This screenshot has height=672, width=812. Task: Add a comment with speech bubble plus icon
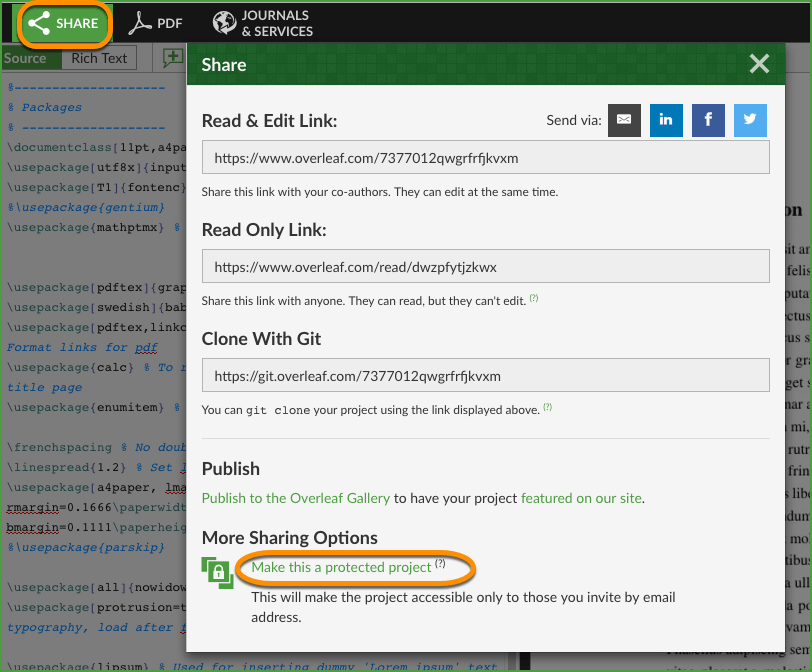tap(172, 58)
